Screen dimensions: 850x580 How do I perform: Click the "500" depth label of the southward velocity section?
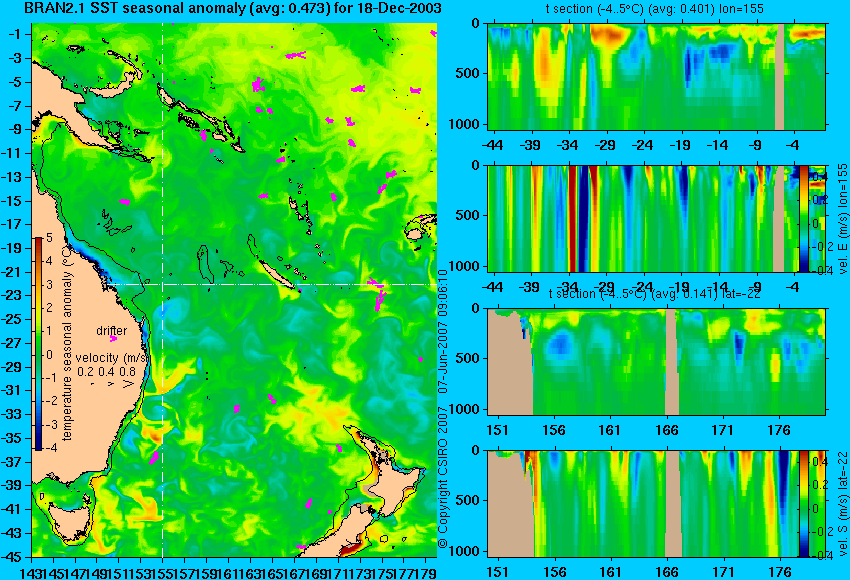pos(467,500)
